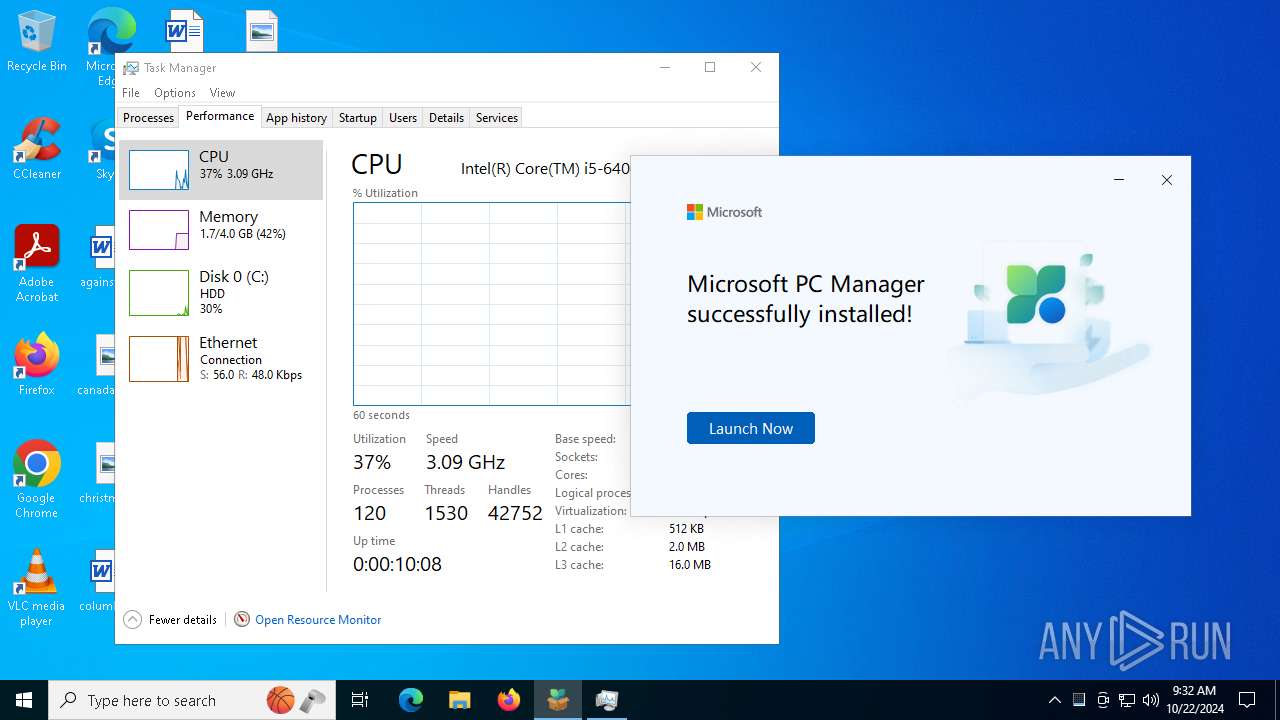Click the Launch Now button
The height and width of the screenshot is (720, 1280).
[750, 428]
